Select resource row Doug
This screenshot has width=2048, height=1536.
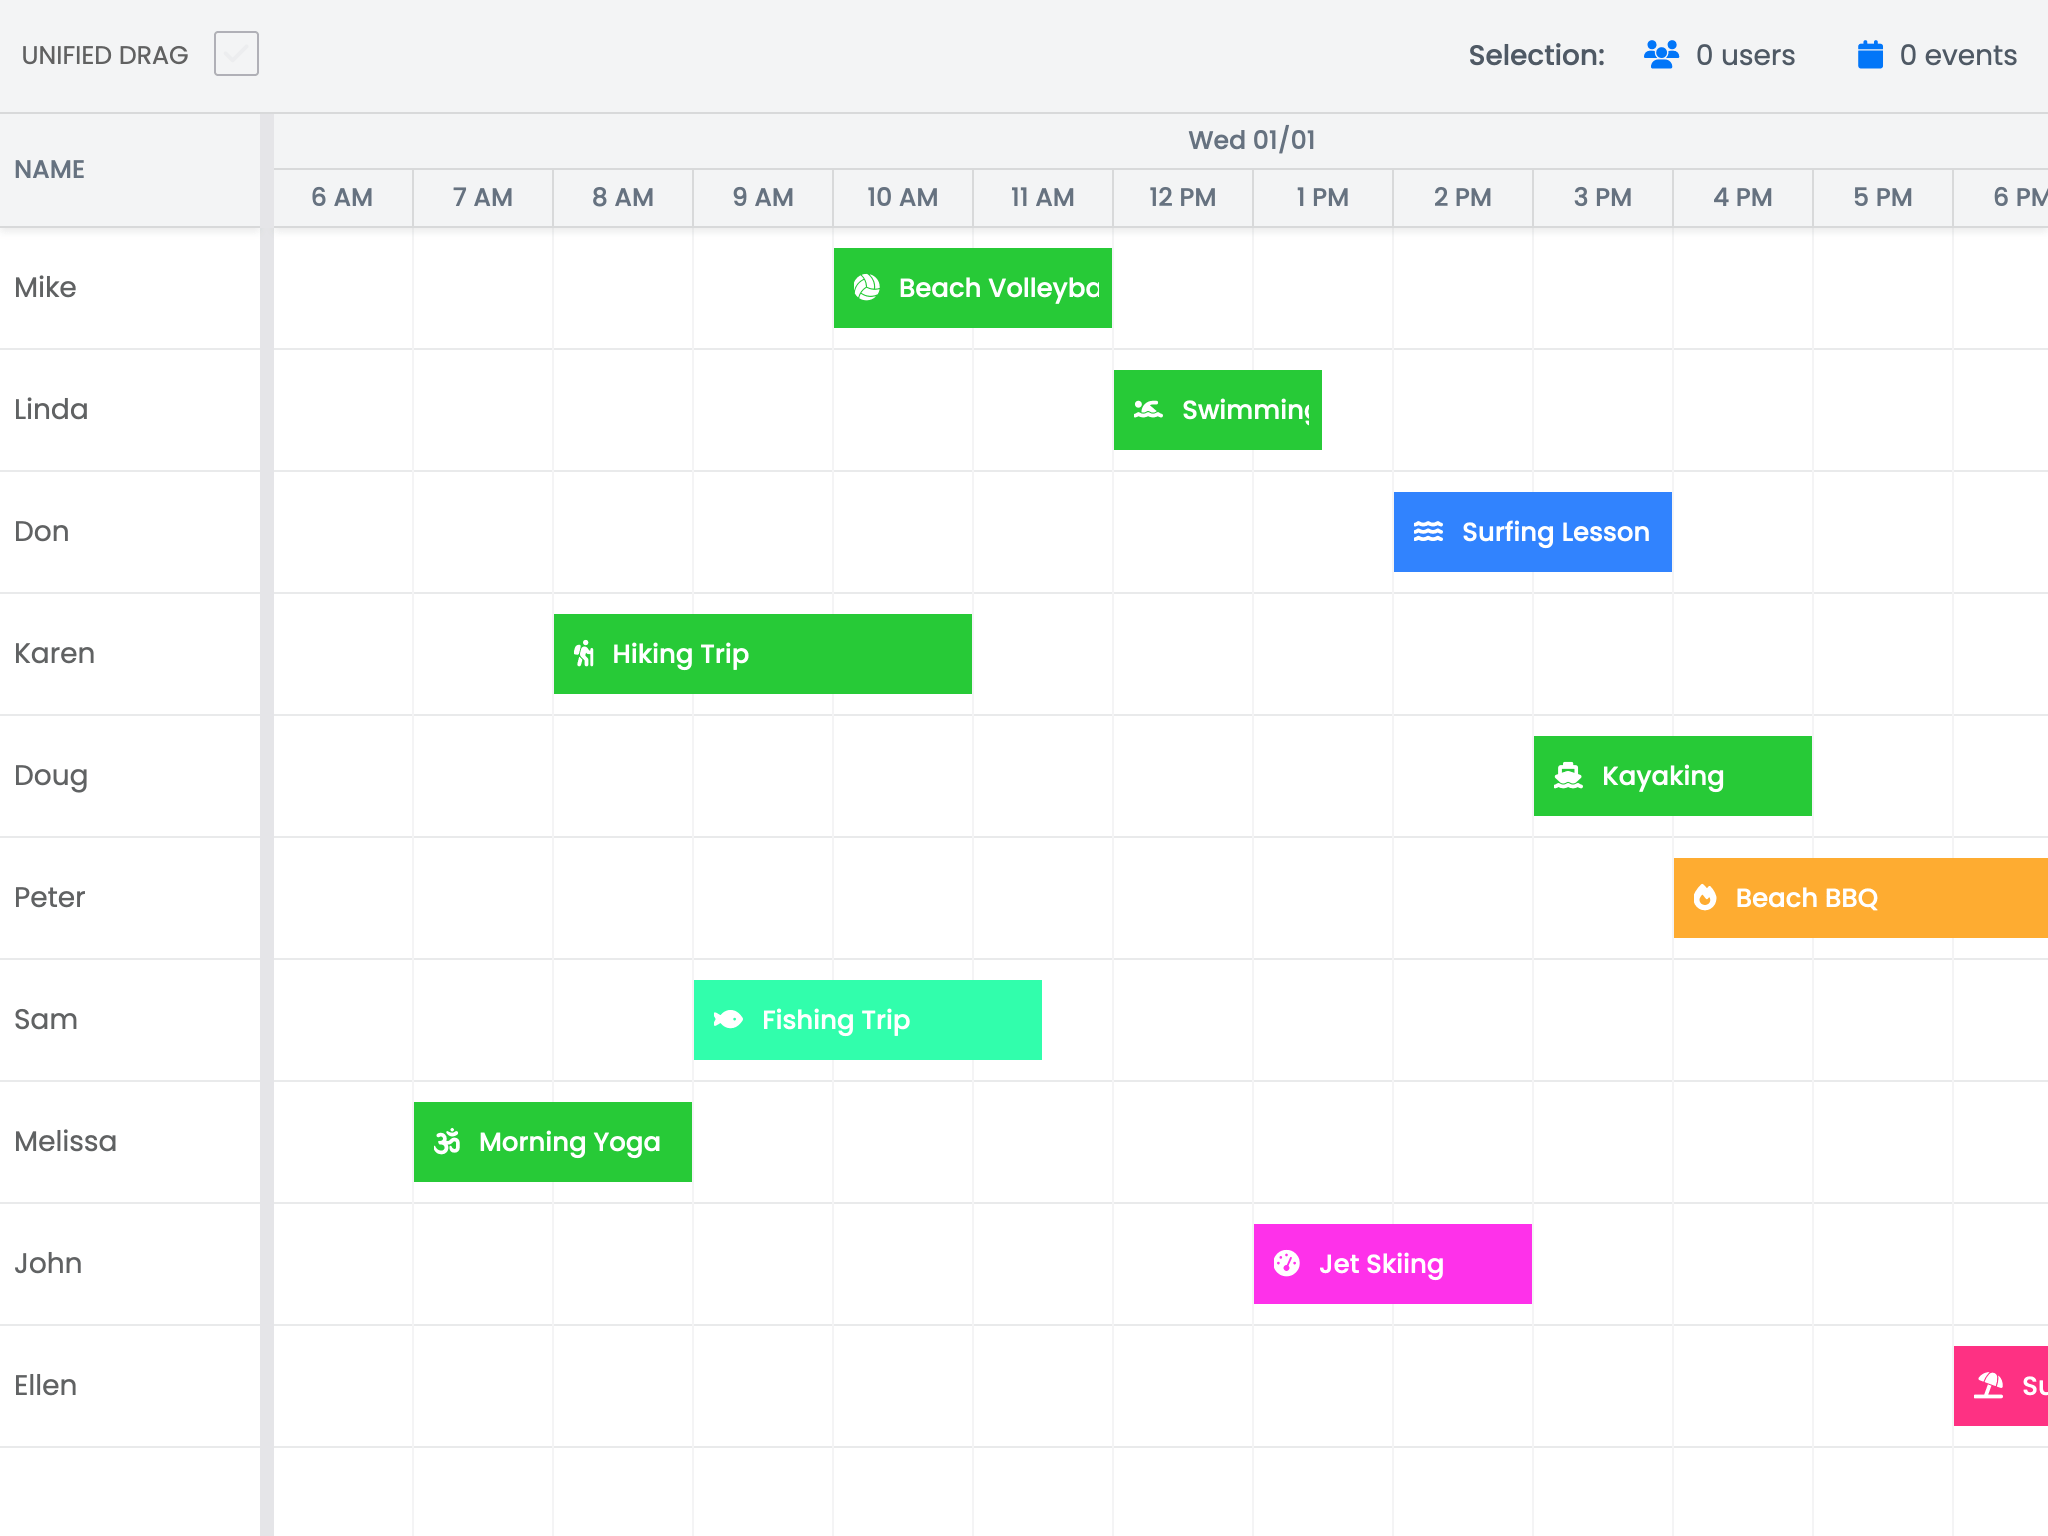(130, 776)
